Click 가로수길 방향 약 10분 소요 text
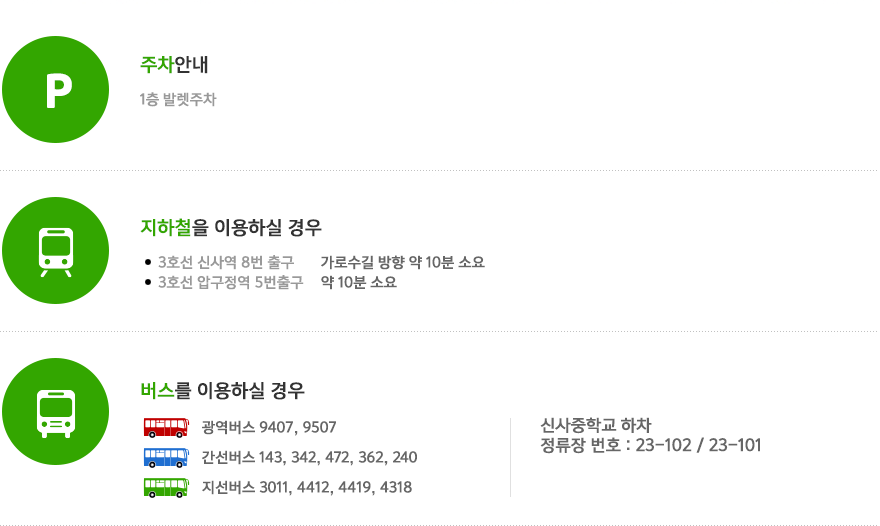Viewport: 880px width, 526px height. (x=402, y=262)
